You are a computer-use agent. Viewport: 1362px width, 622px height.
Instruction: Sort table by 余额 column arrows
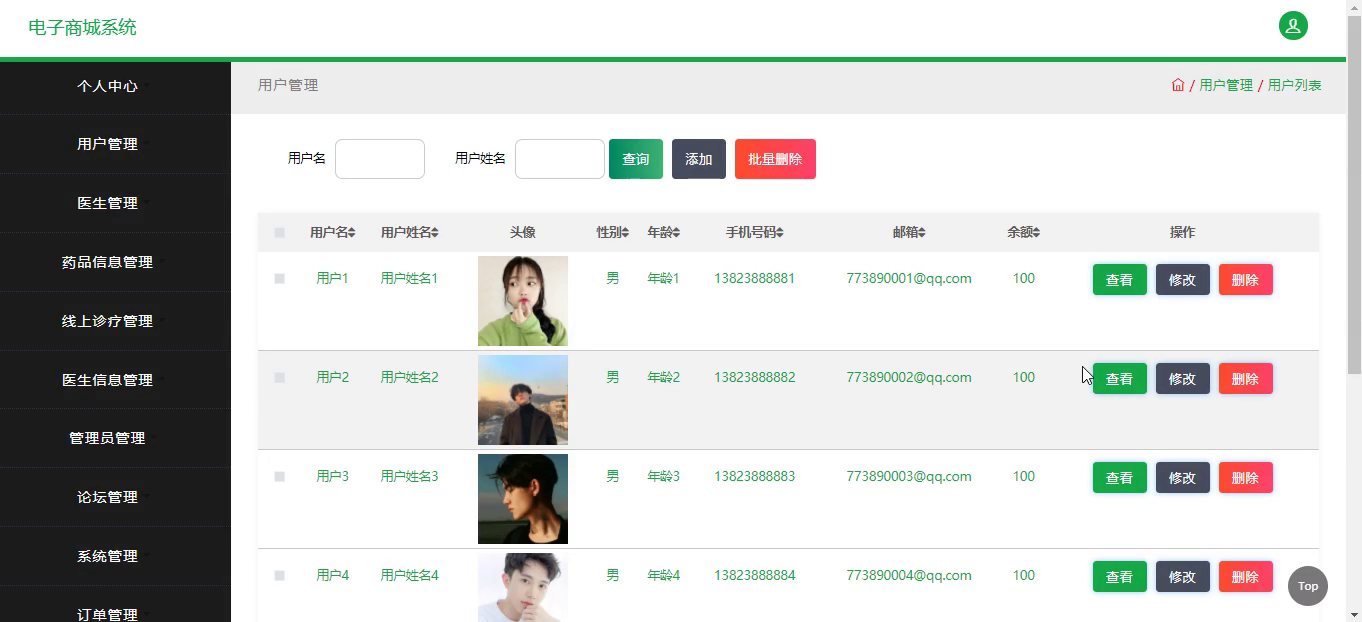pos(1036,232)
